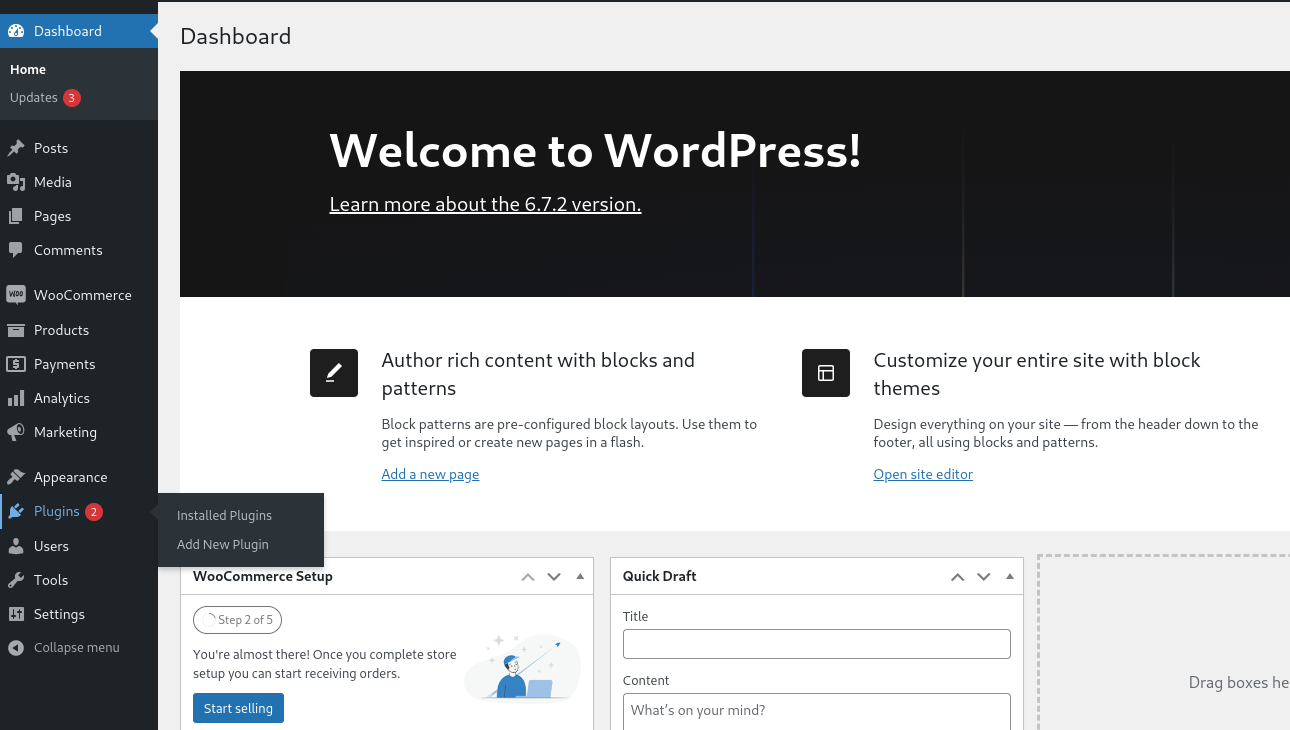The height and width of the screenshot is (730, 1290).
Task: Click the Users person icon
Action: (x=16, y=546)
